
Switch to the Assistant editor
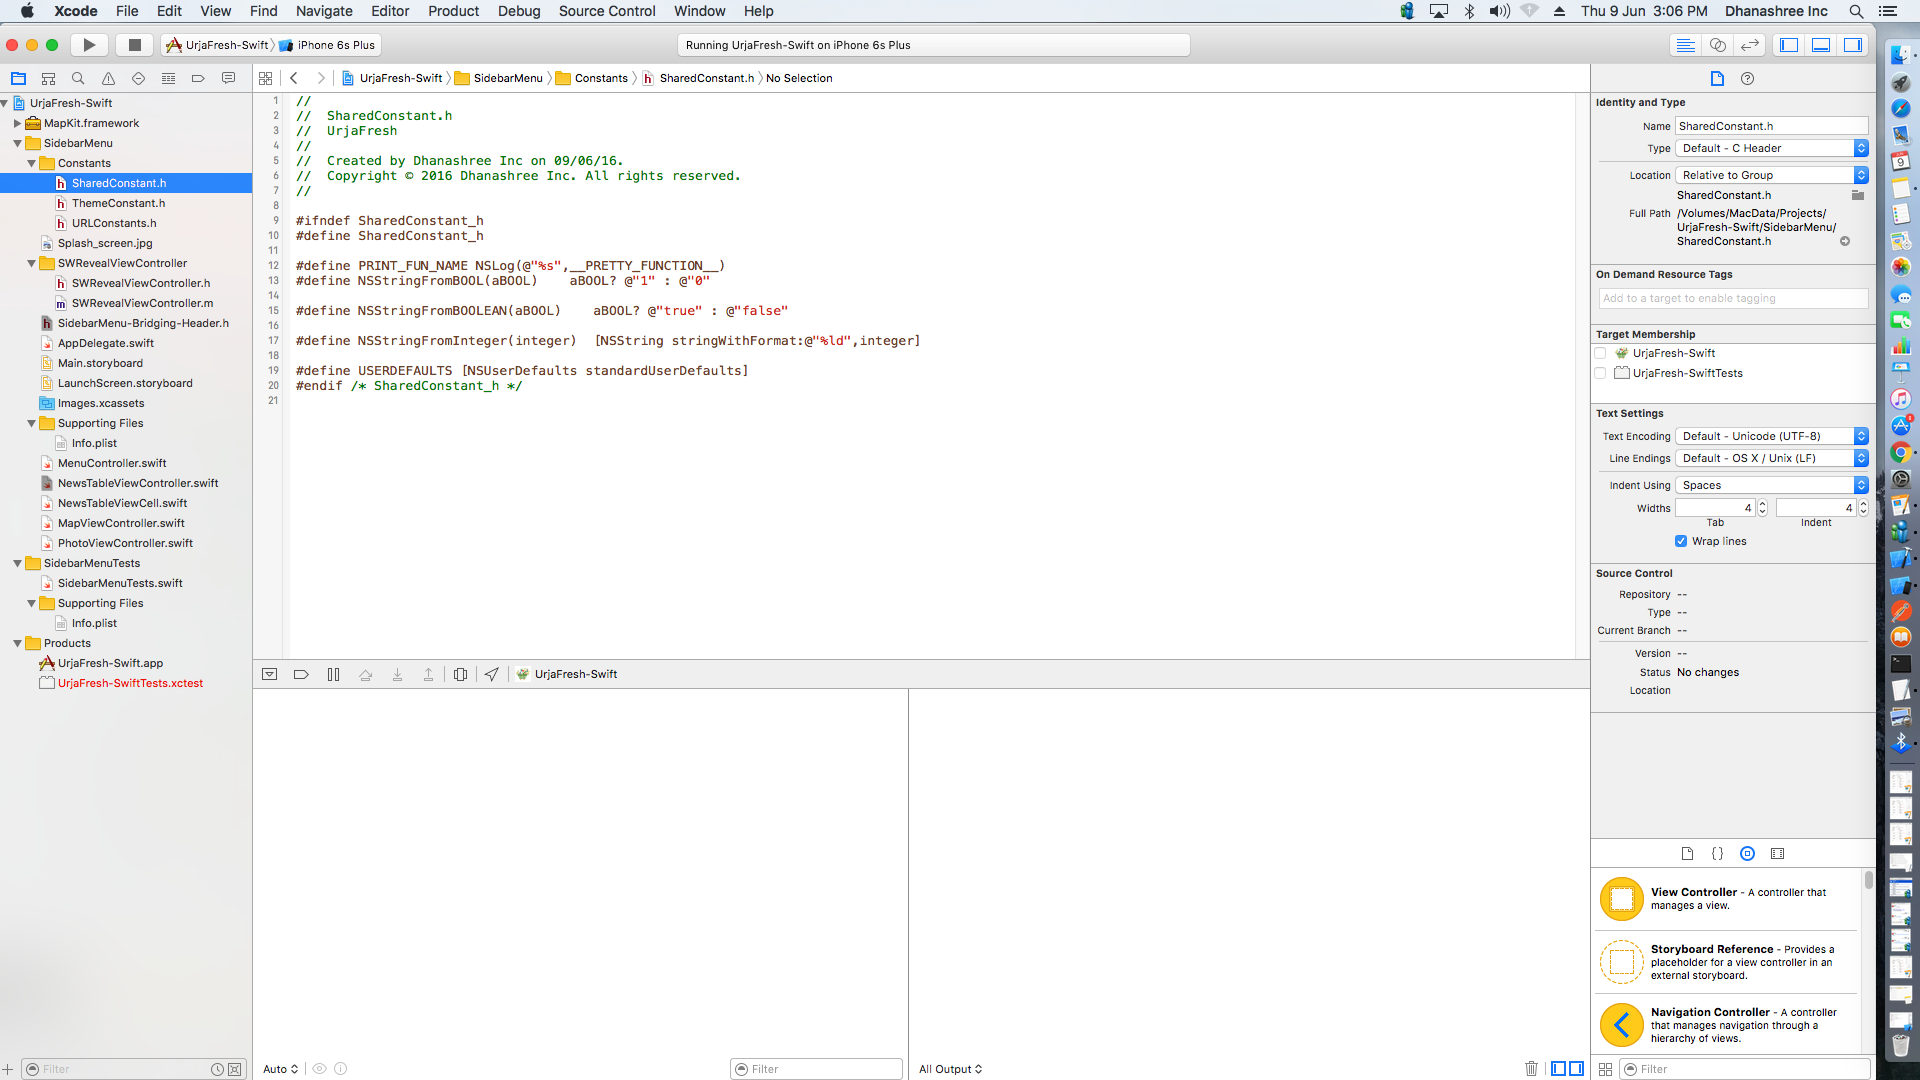pyautogui.click(x=1717, y=45)
